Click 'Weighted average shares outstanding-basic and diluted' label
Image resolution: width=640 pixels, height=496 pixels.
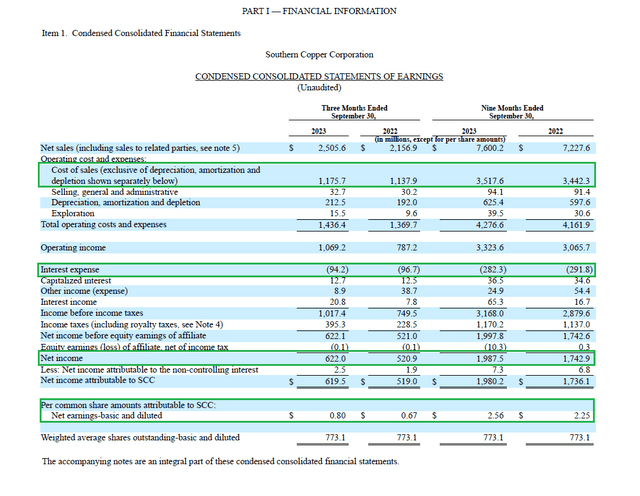point(140,438)
